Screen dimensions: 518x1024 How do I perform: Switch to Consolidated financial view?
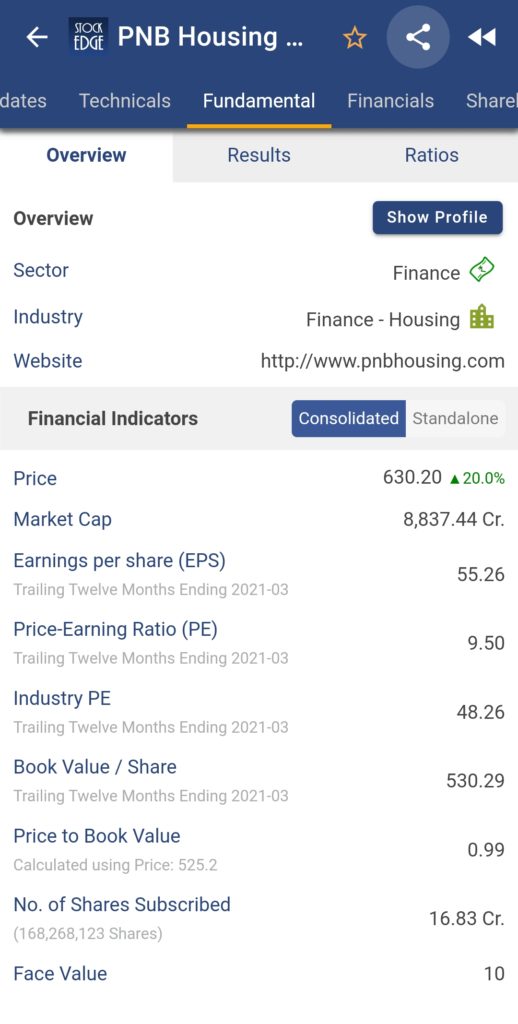(x=349, y=419)
